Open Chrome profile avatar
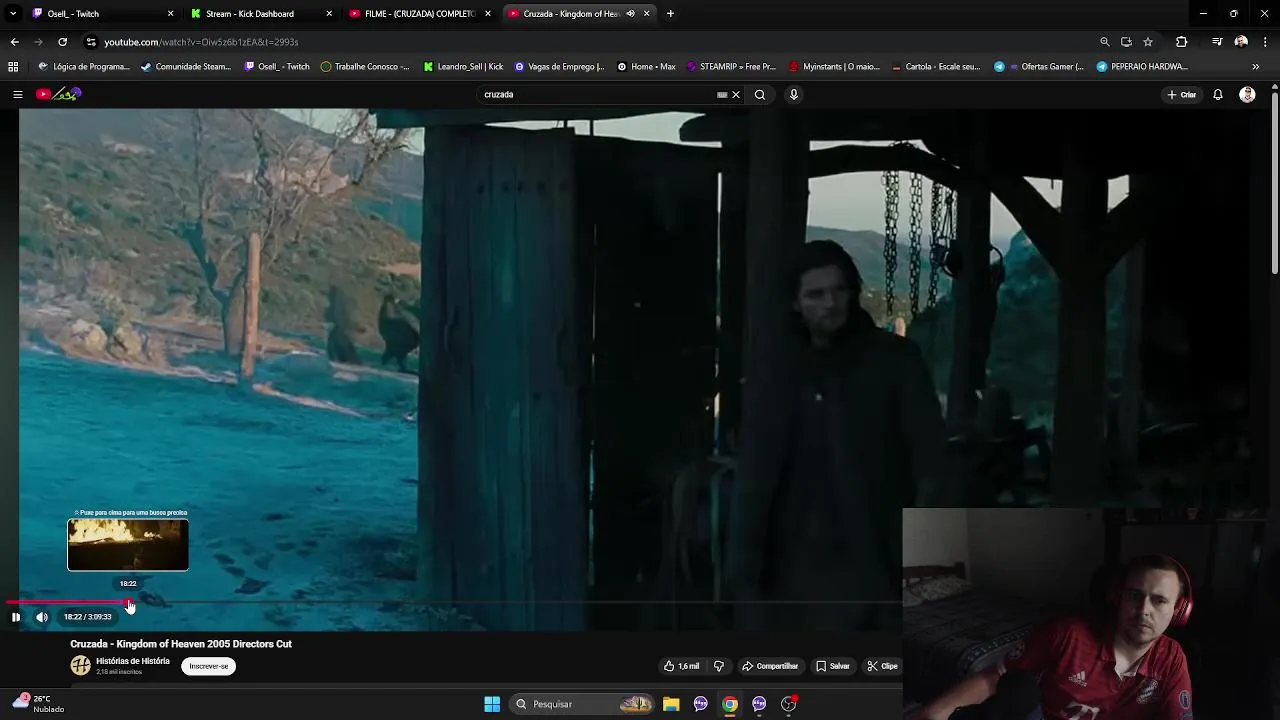The image size is (1280, 720). (x=1241, y=42)
